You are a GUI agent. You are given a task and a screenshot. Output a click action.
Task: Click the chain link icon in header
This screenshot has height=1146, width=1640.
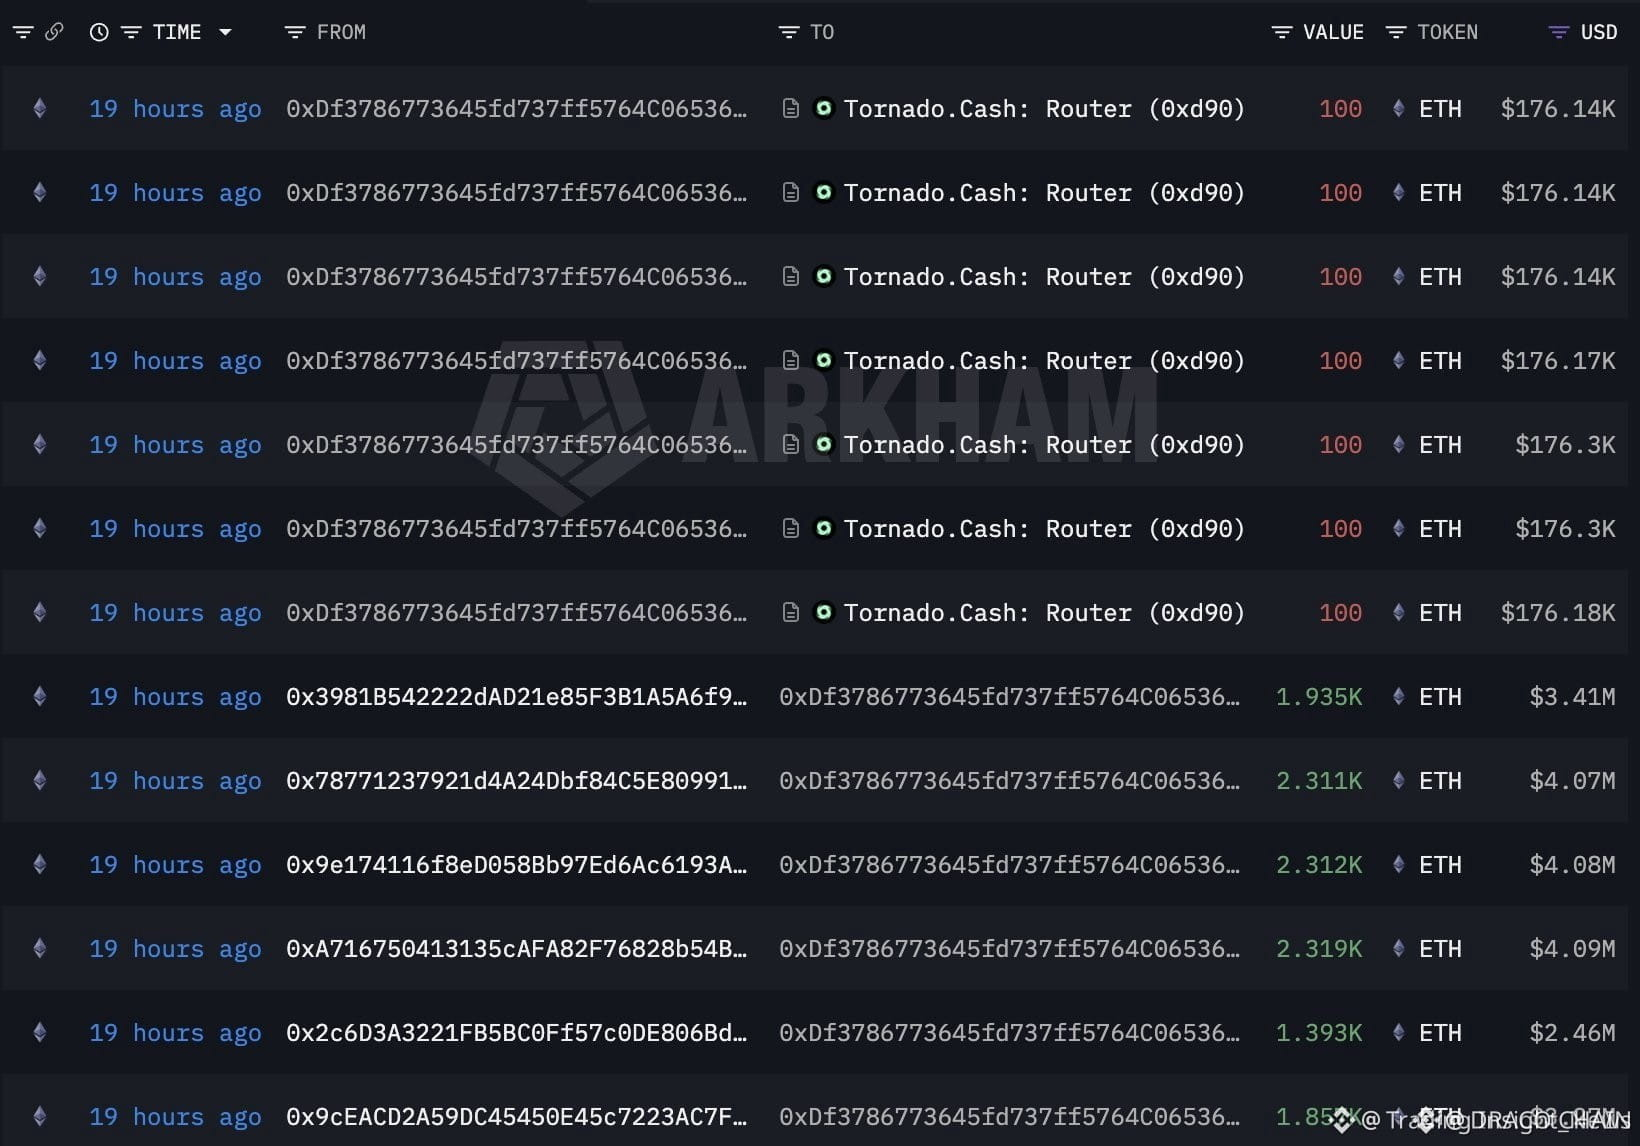tap(54, 32)
